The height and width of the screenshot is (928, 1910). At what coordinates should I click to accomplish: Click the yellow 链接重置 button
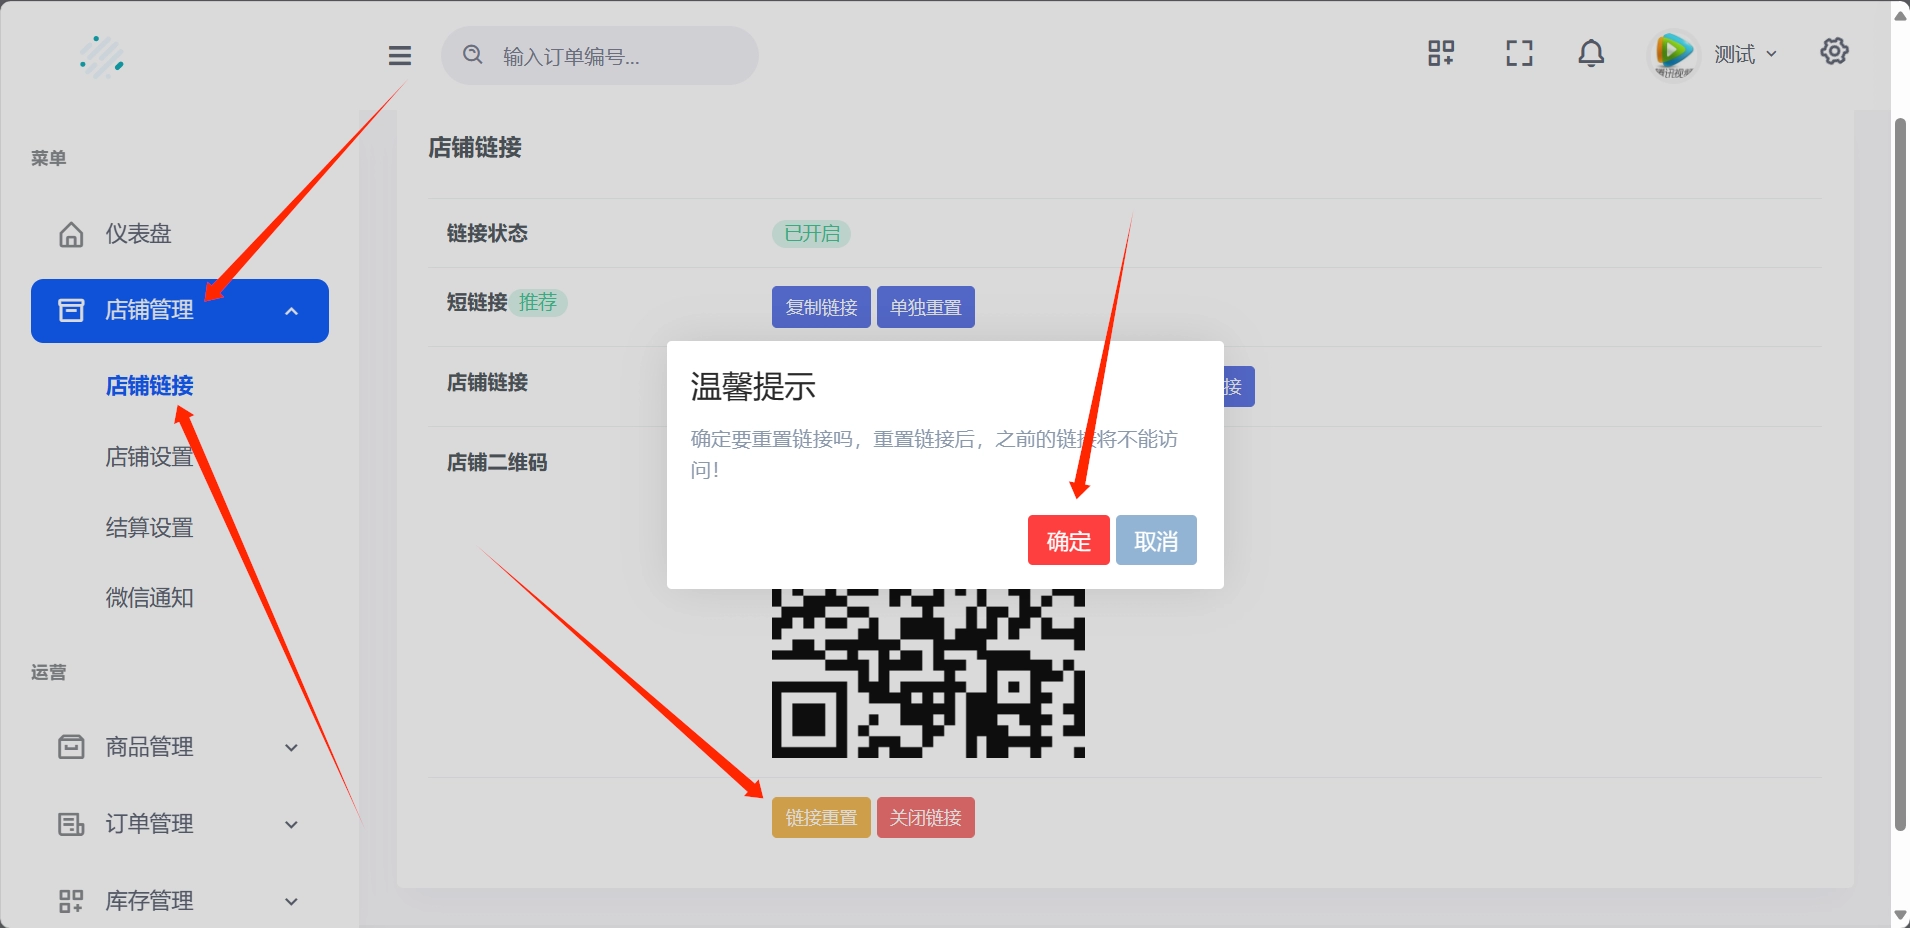tap(821, 817)
